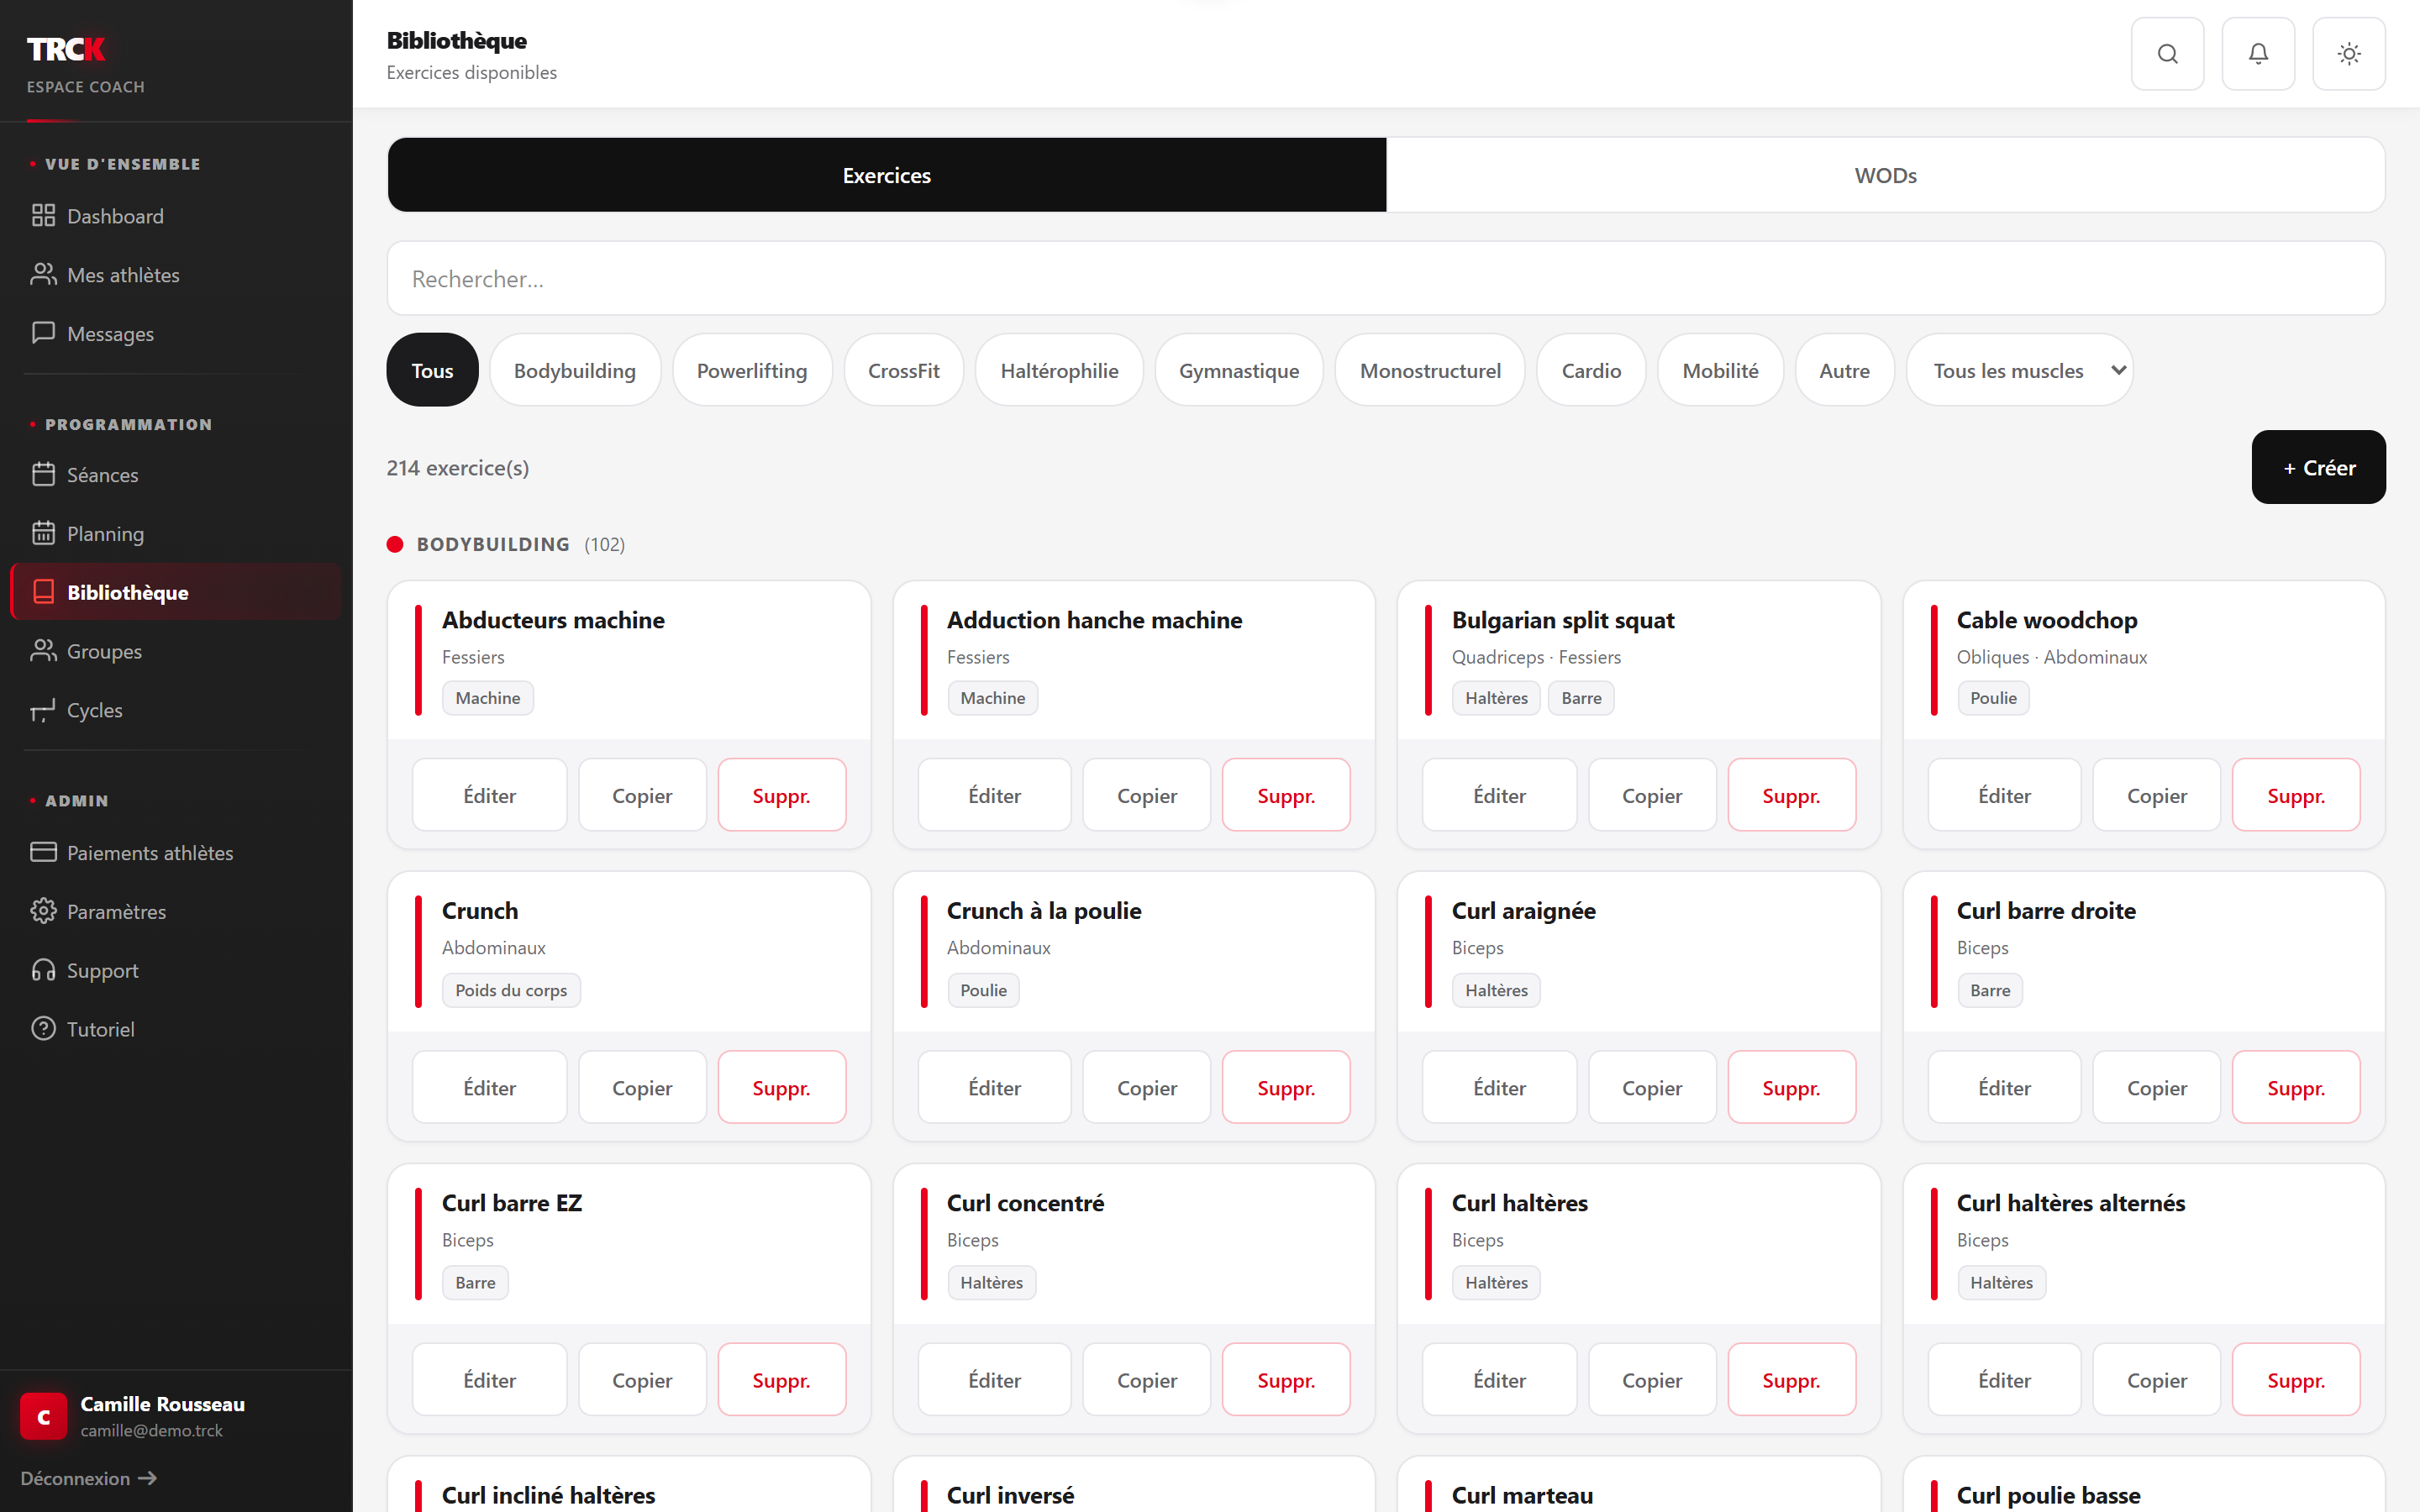Filter by CrossFit category
The height and width of the screenshot is (1512, 2420).
904,370
